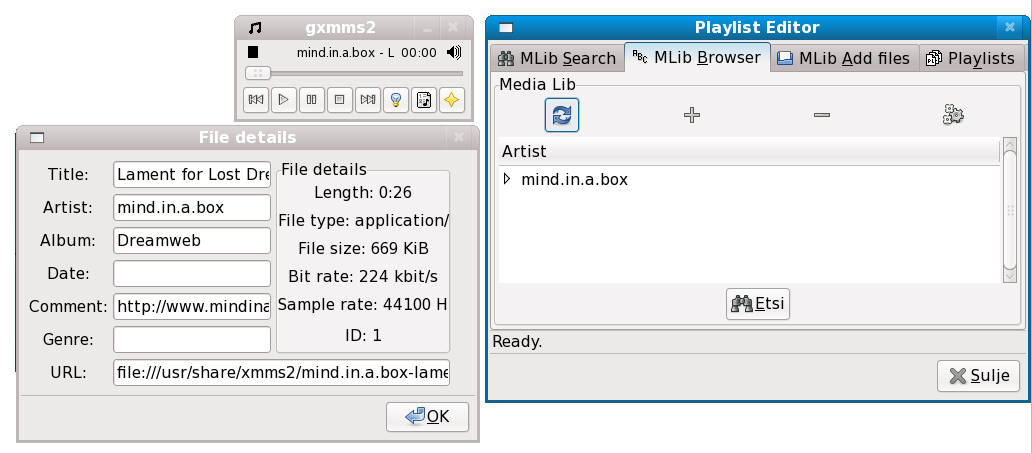Skip to the next track
This screenshot has width=1032, height=453.
pyautogui.click(x=368, y=99)
